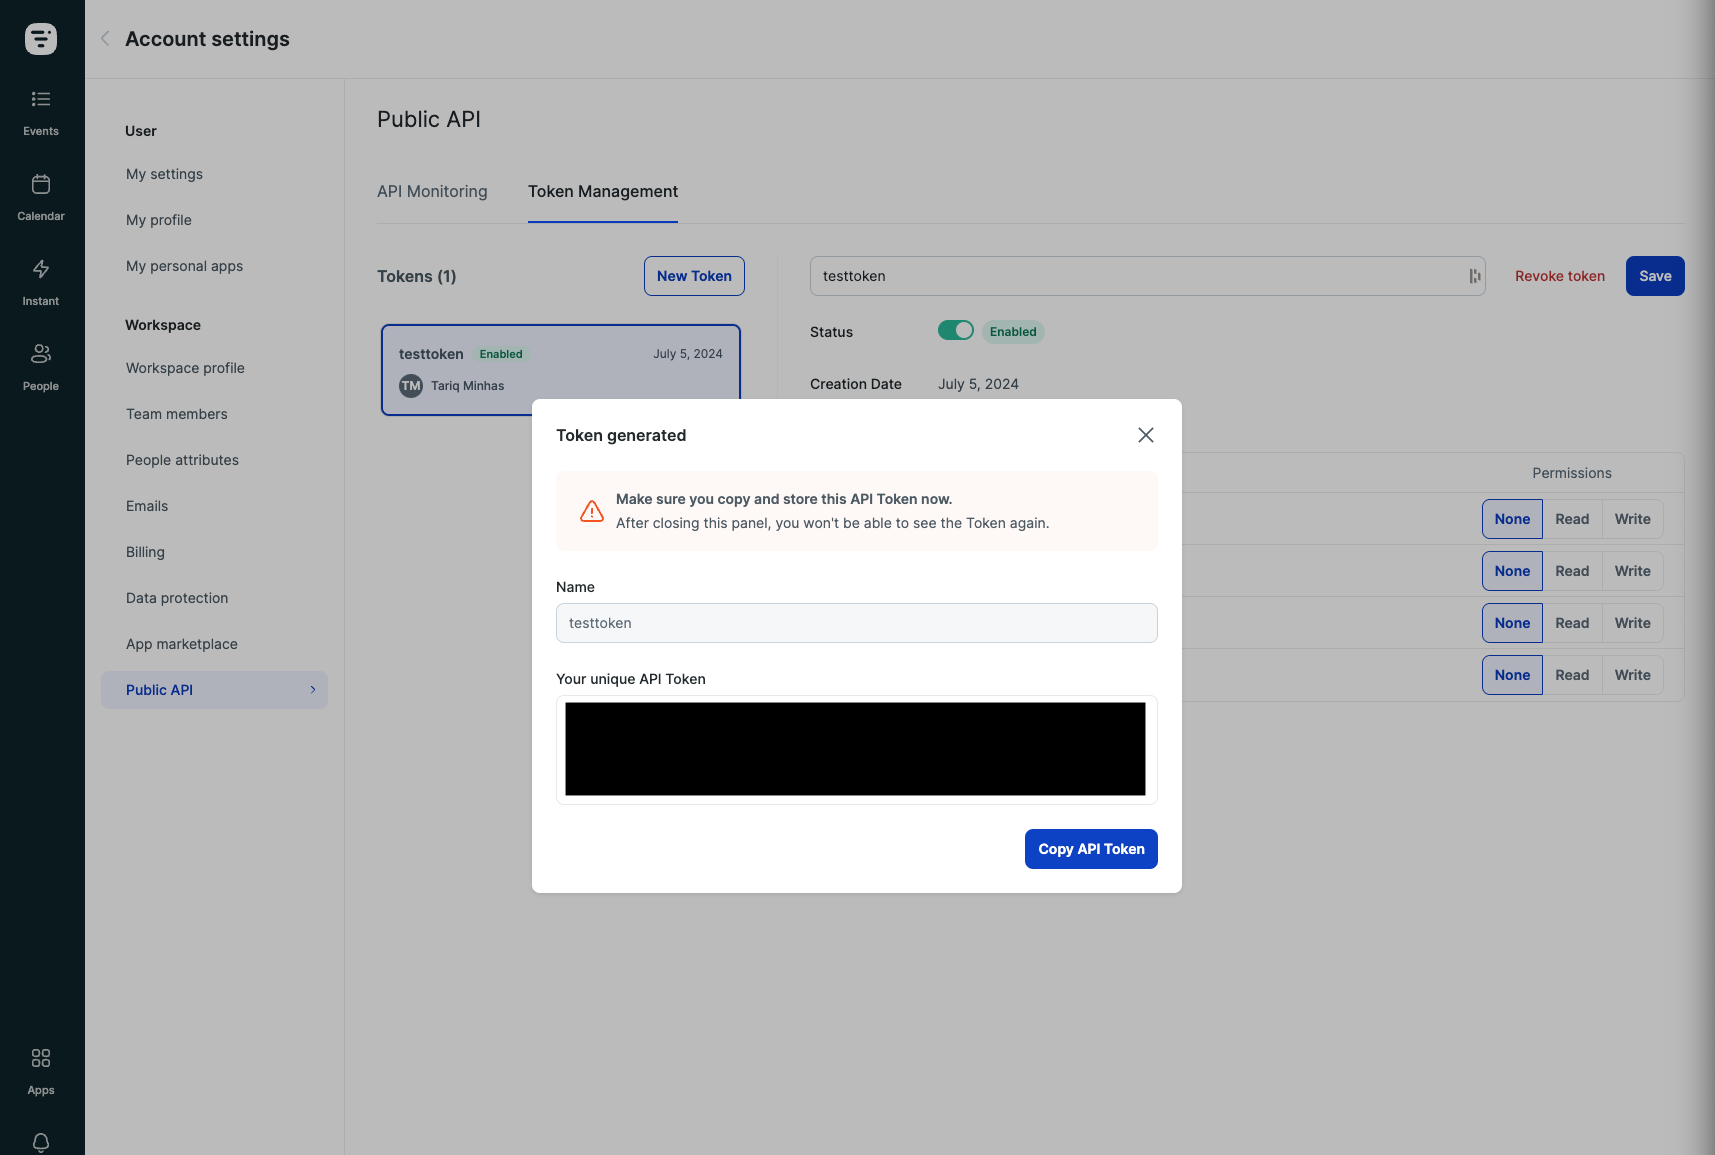Select Read permission in the first row

point(1572,519)
